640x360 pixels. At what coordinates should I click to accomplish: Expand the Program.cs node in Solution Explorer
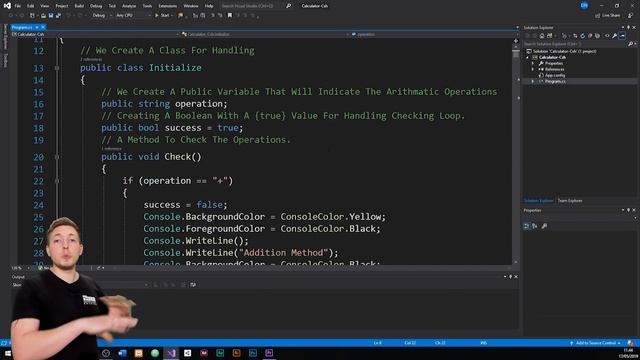(533, 82)
